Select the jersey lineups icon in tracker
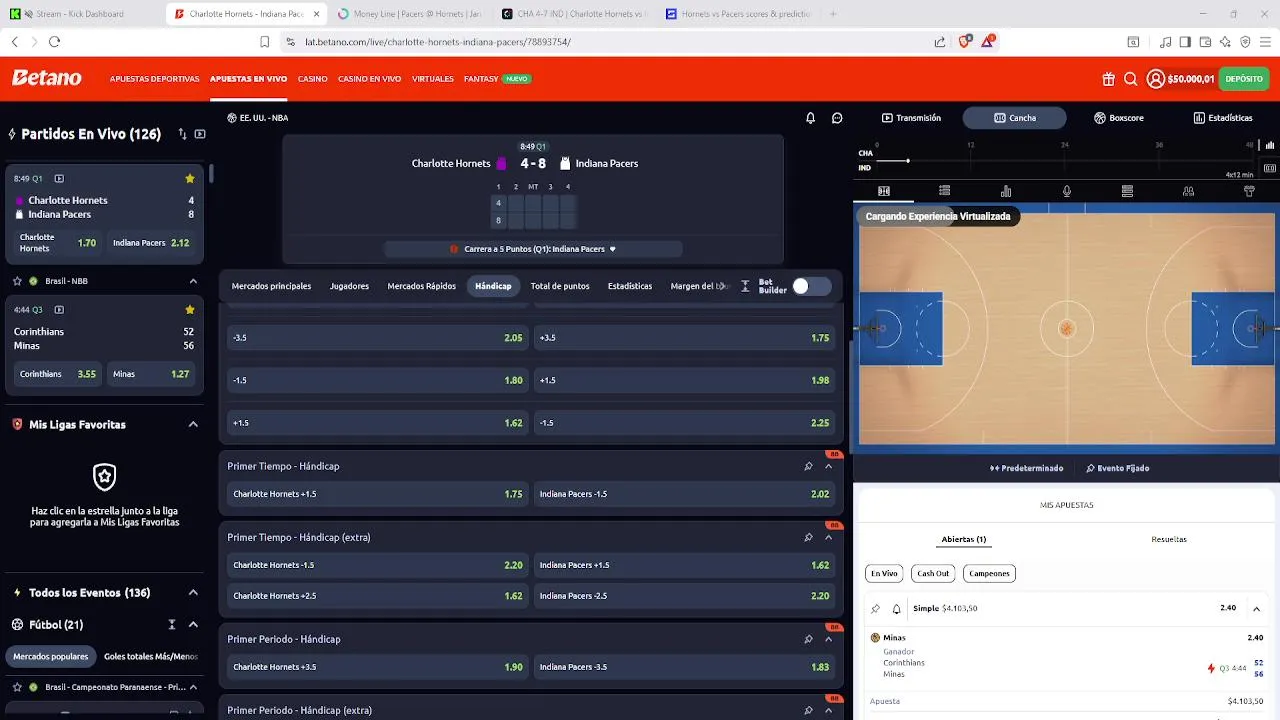 pos(1249,191)
